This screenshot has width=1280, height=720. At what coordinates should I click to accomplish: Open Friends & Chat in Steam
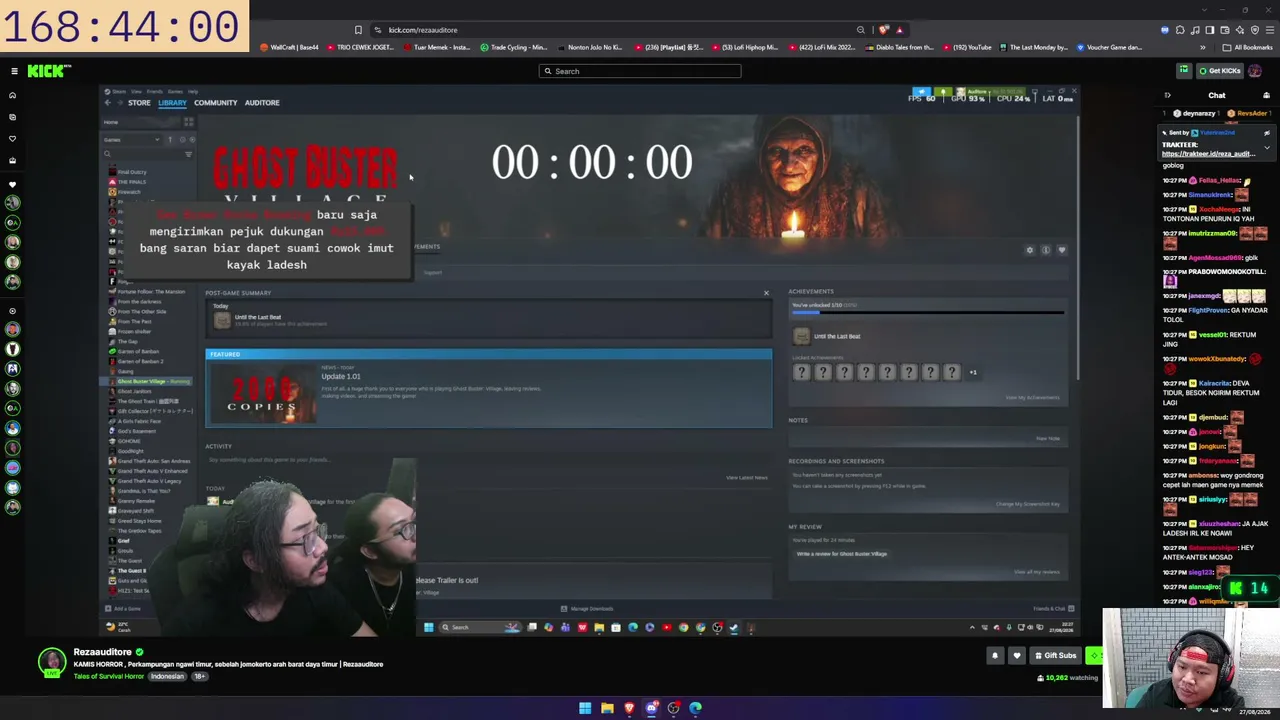pos(1053,609)
